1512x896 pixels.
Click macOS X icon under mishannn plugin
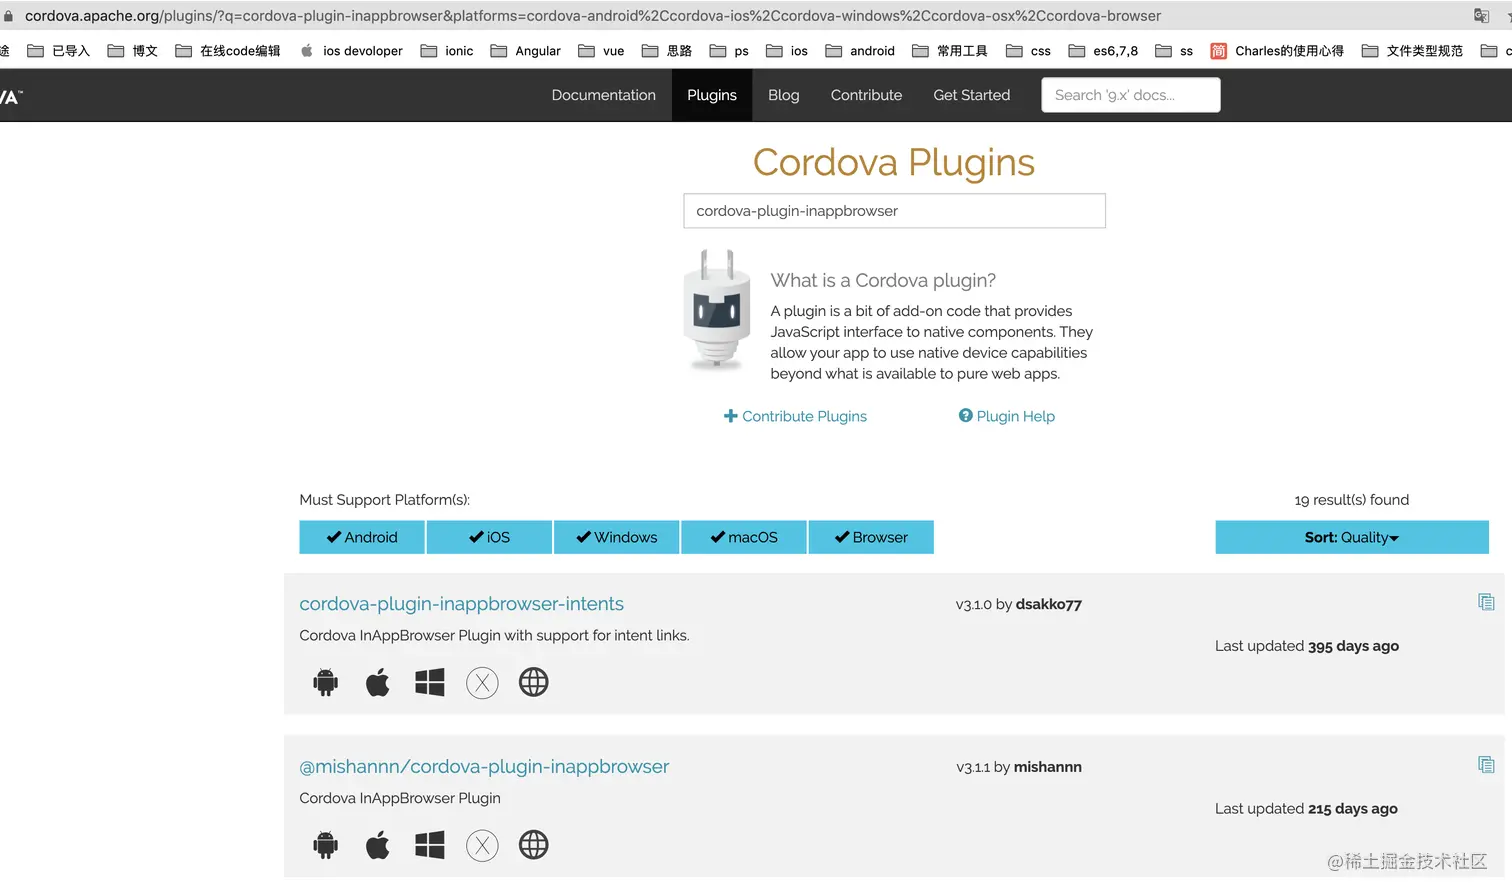[482, 846]
